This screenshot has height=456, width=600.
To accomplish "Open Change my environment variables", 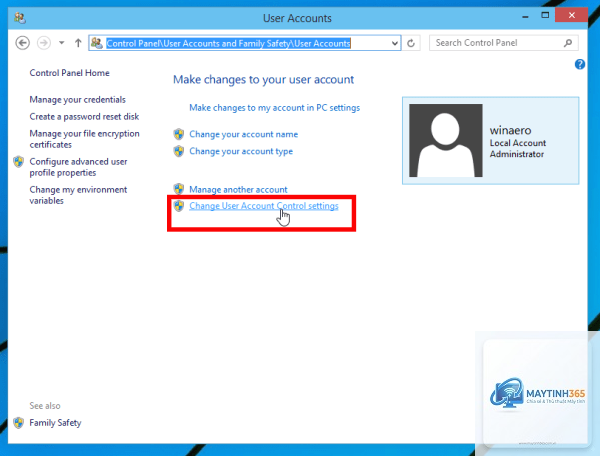I will [78, 195].
